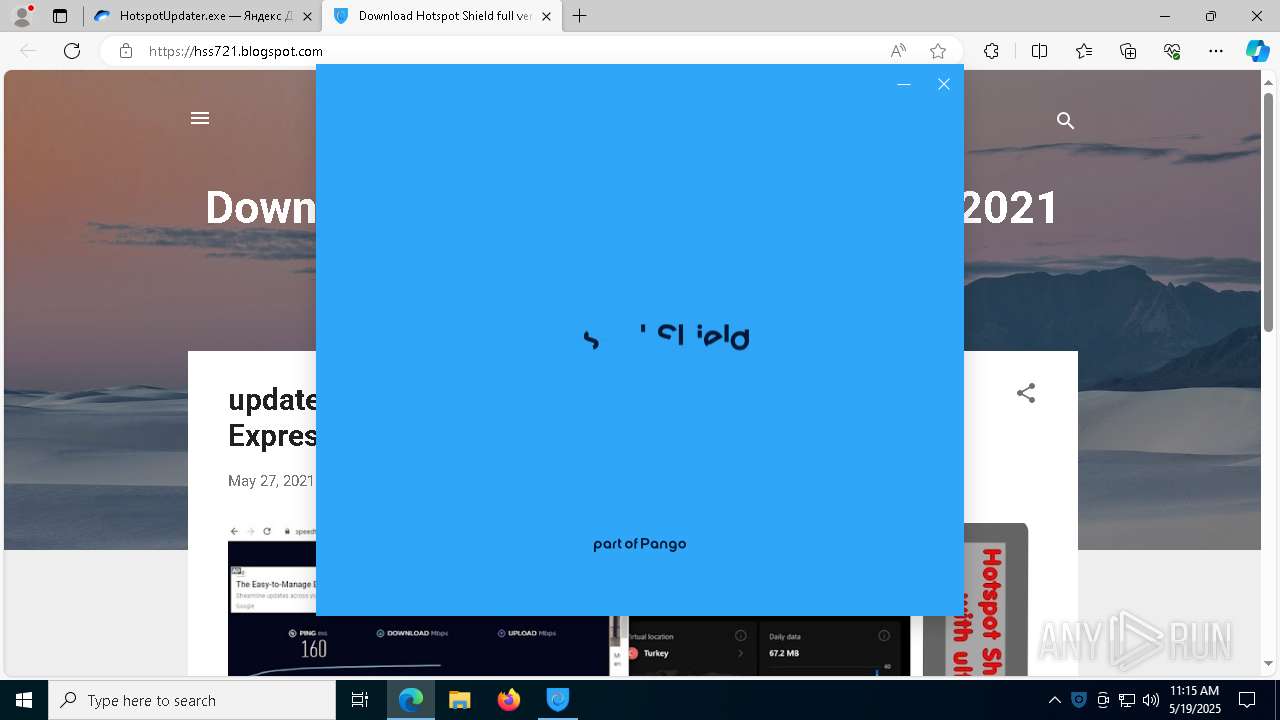Show hidden system tray icons
1280x720 pixels.
point(1054,700)
